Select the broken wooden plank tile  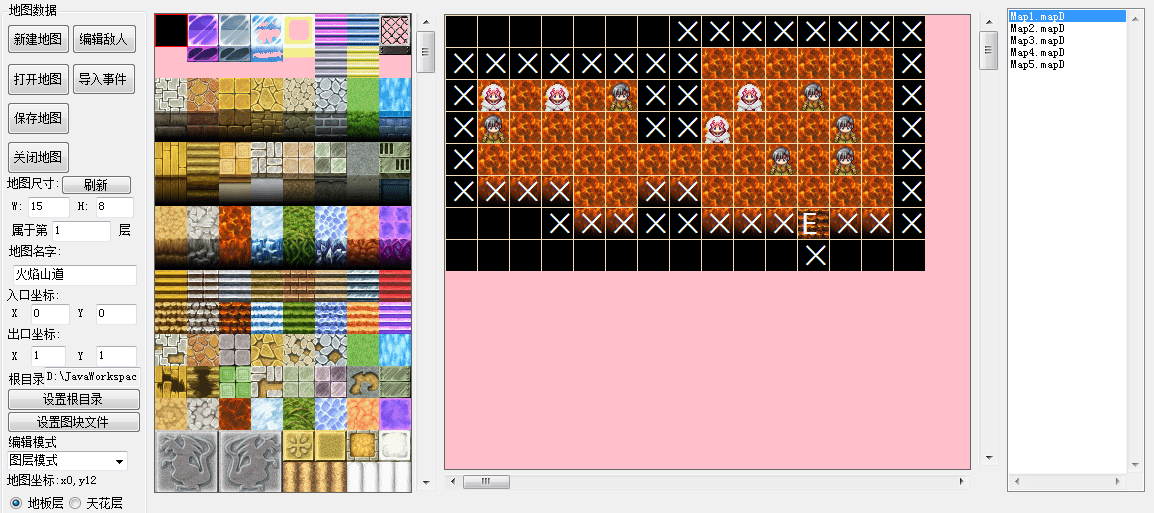(171, 381)
